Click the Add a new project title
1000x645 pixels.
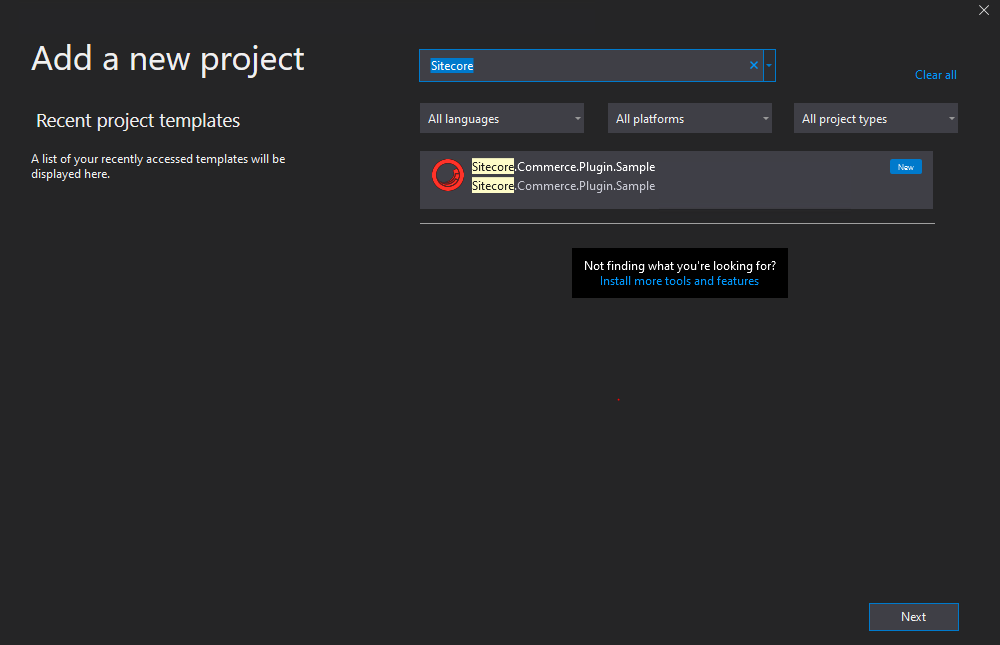pos(168,59)
